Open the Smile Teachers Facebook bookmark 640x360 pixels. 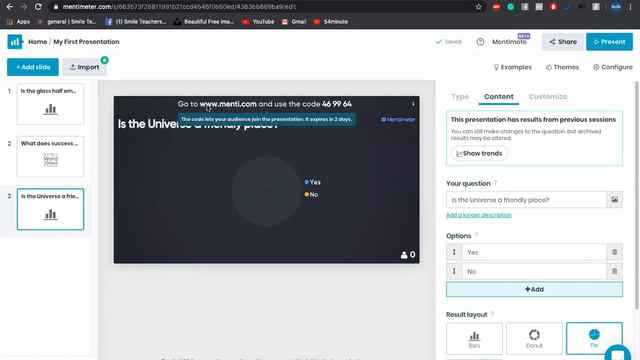[x=136, y=22]
